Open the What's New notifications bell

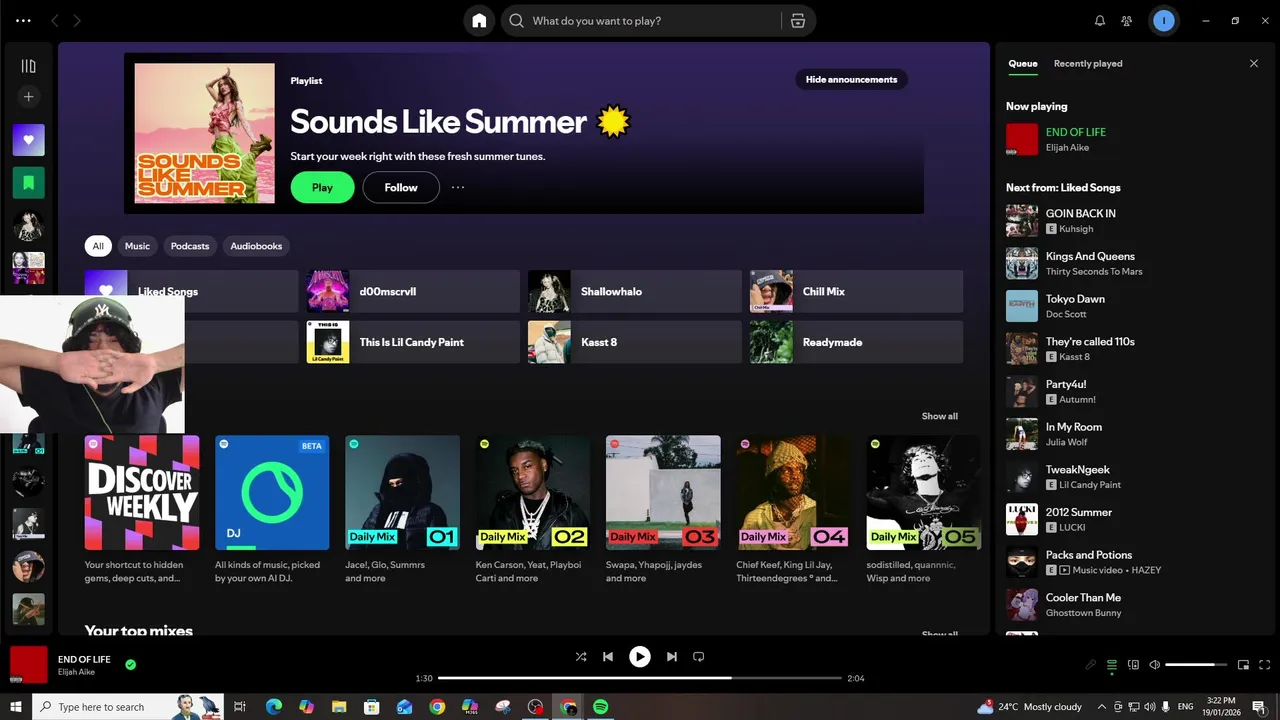pyautogui.click(x=1100, y=20)
